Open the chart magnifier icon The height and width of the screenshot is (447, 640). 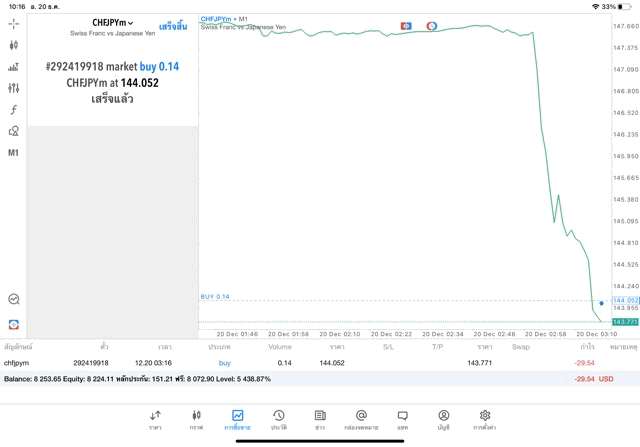14,299
